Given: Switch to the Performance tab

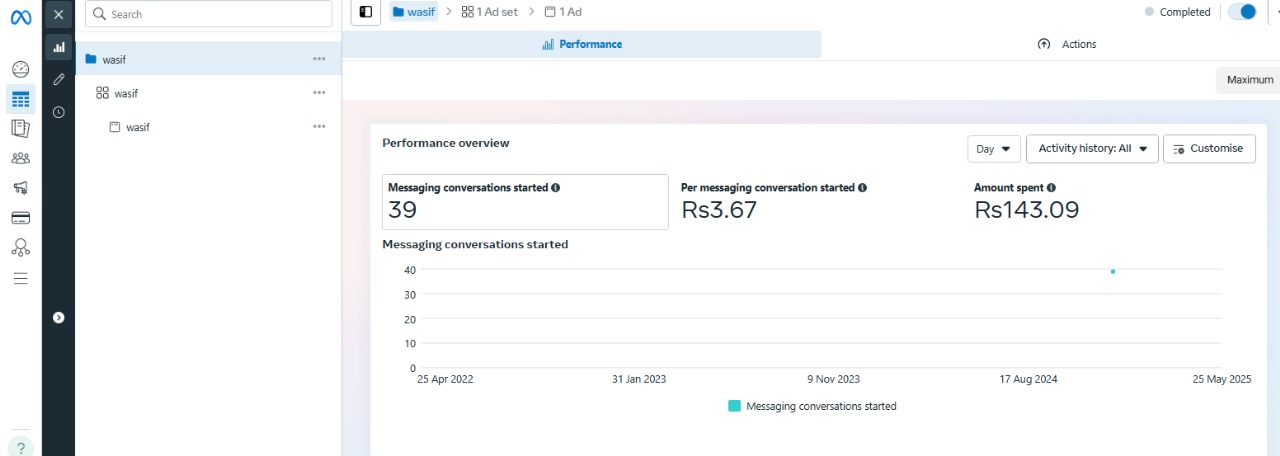Looking at the screenshot, I should click(x=582, y=44).
